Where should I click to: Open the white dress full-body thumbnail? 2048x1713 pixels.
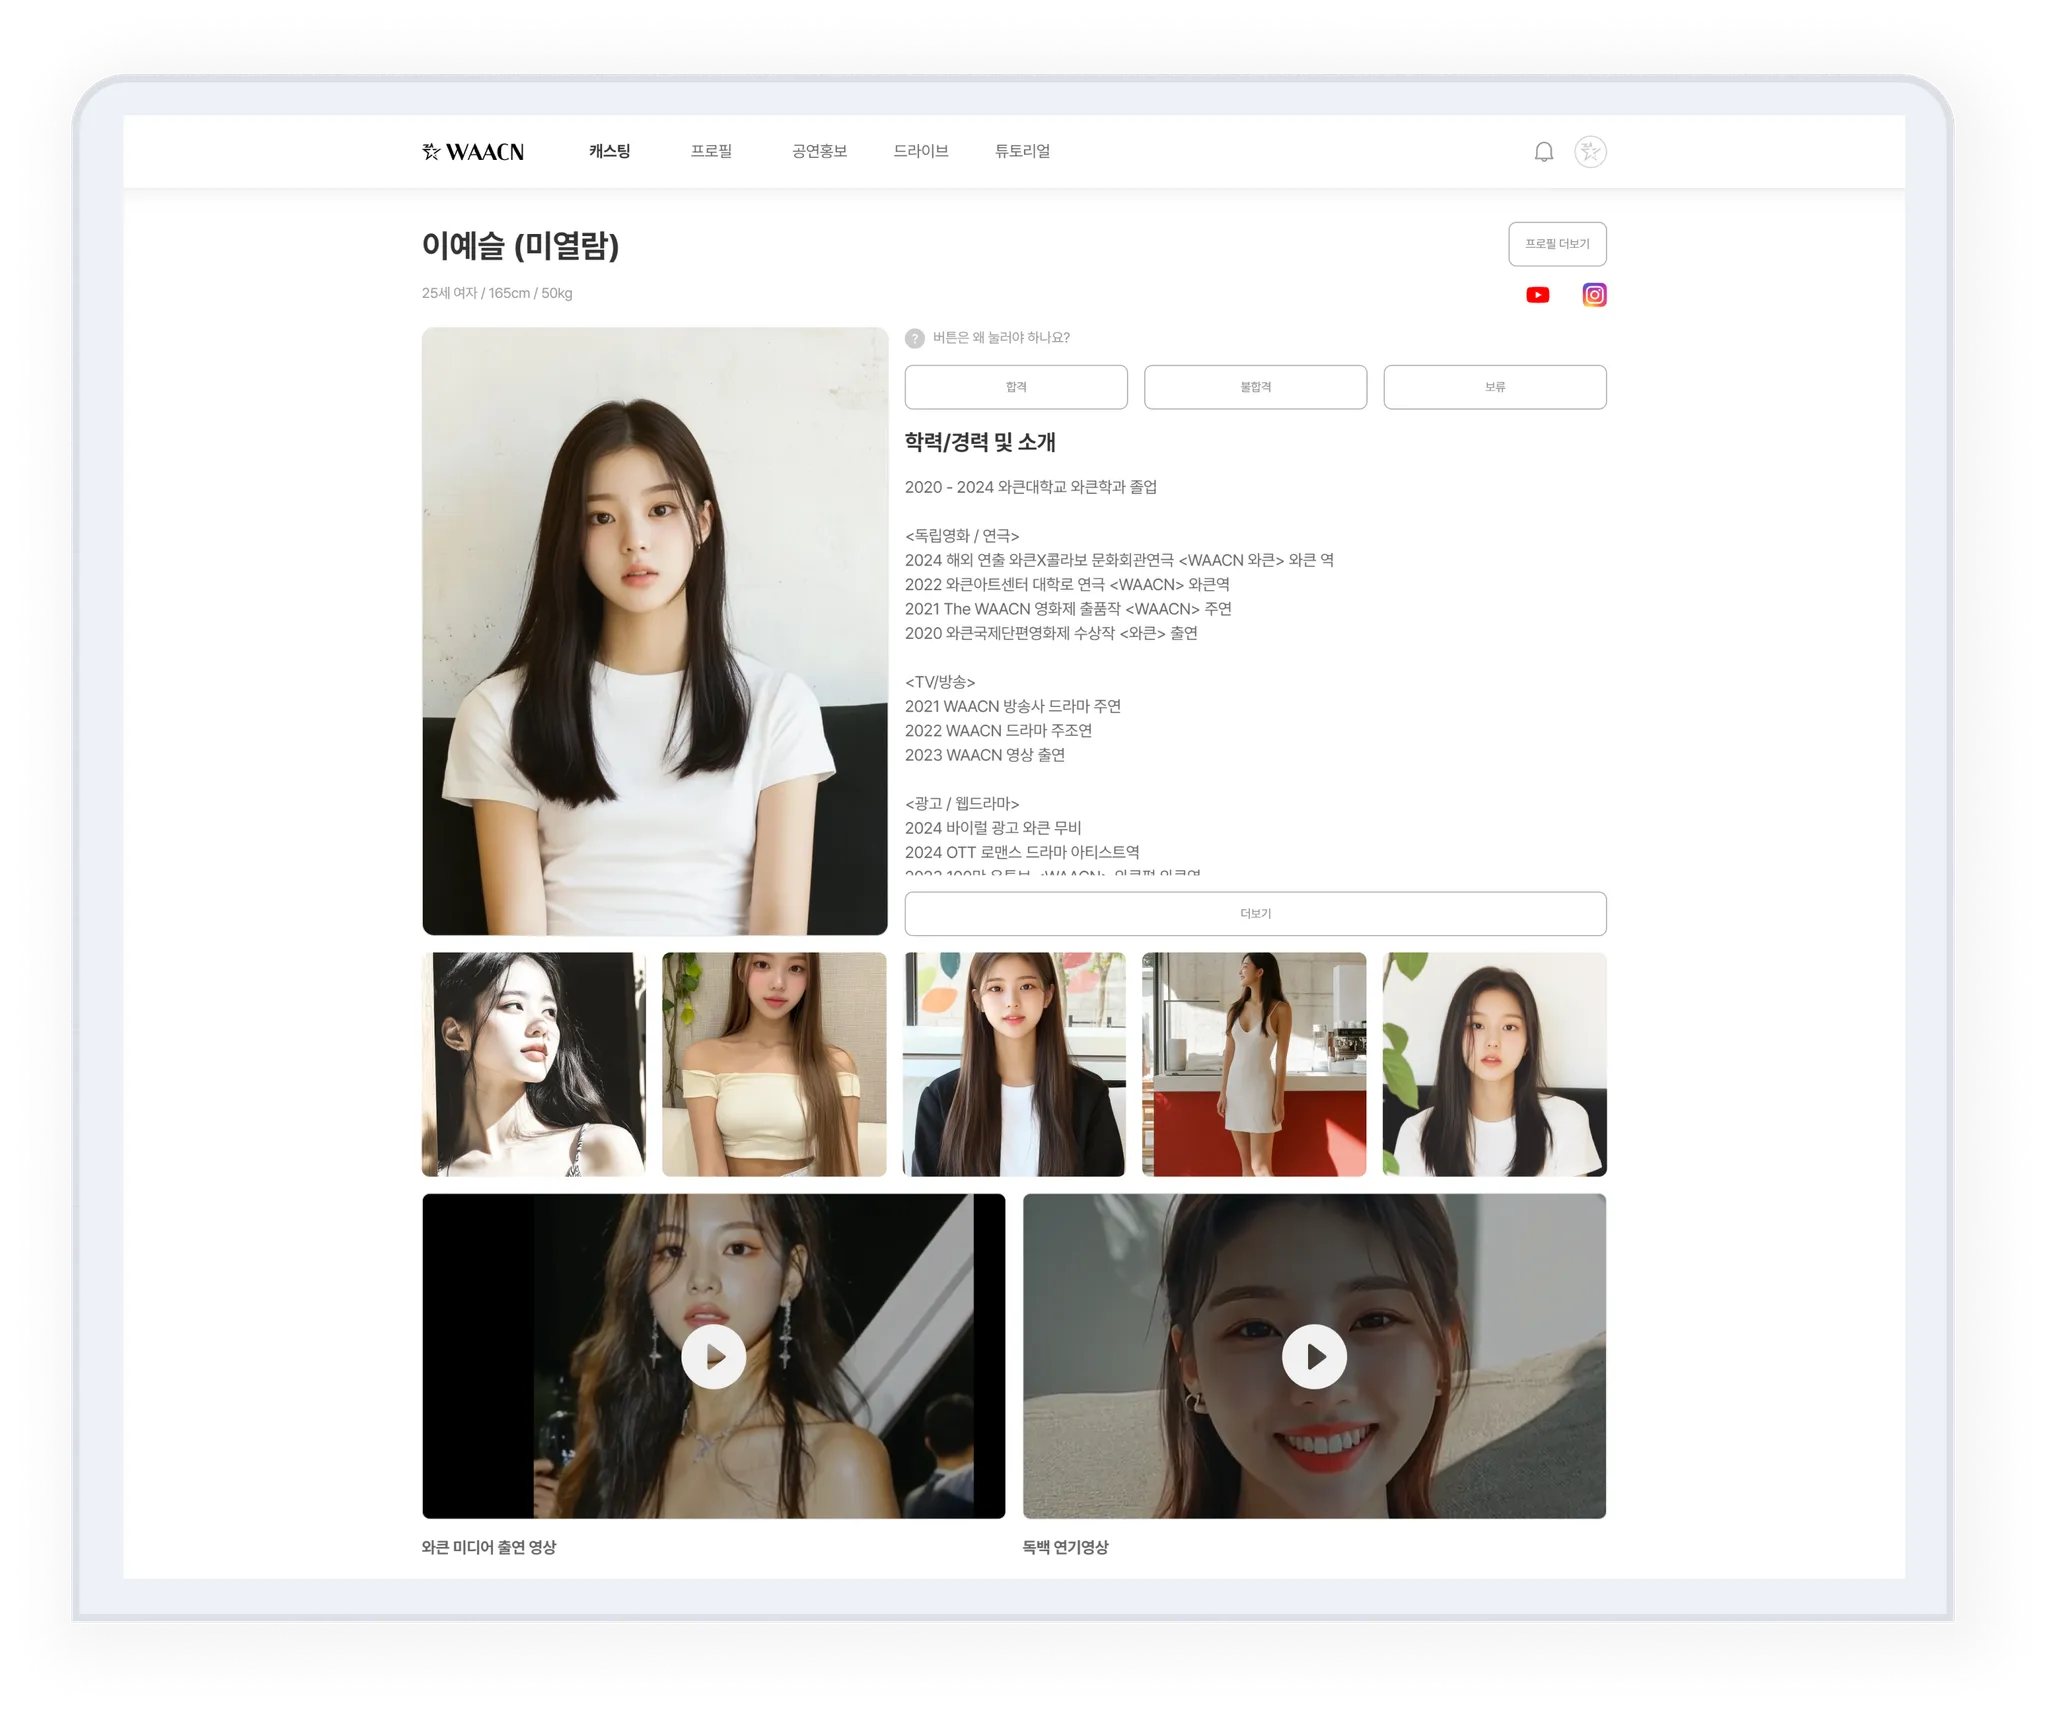click(x=1254, y=1064)
